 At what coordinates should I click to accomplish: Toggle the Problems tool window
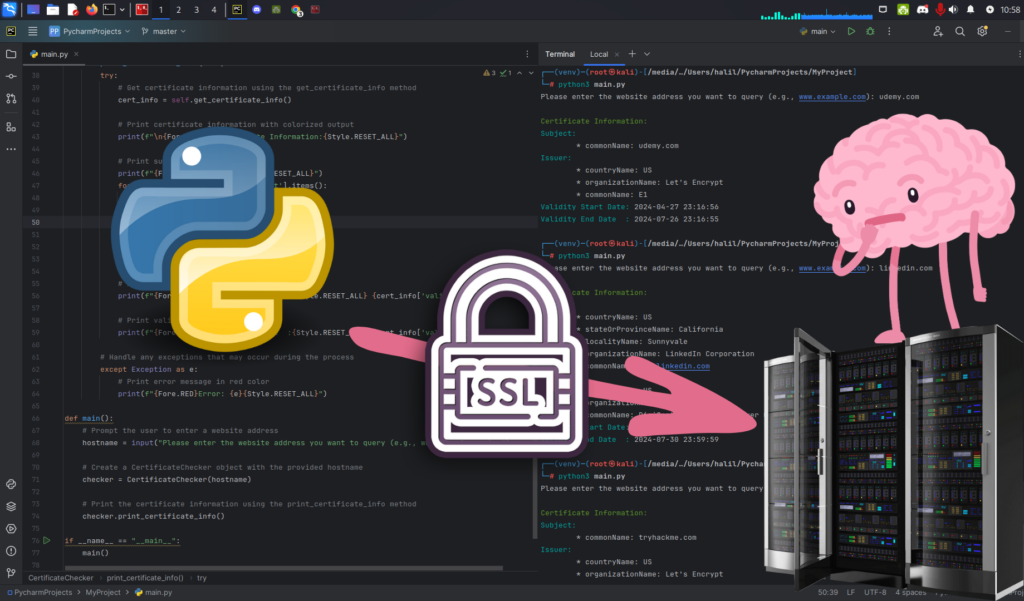tap(10, 550)
